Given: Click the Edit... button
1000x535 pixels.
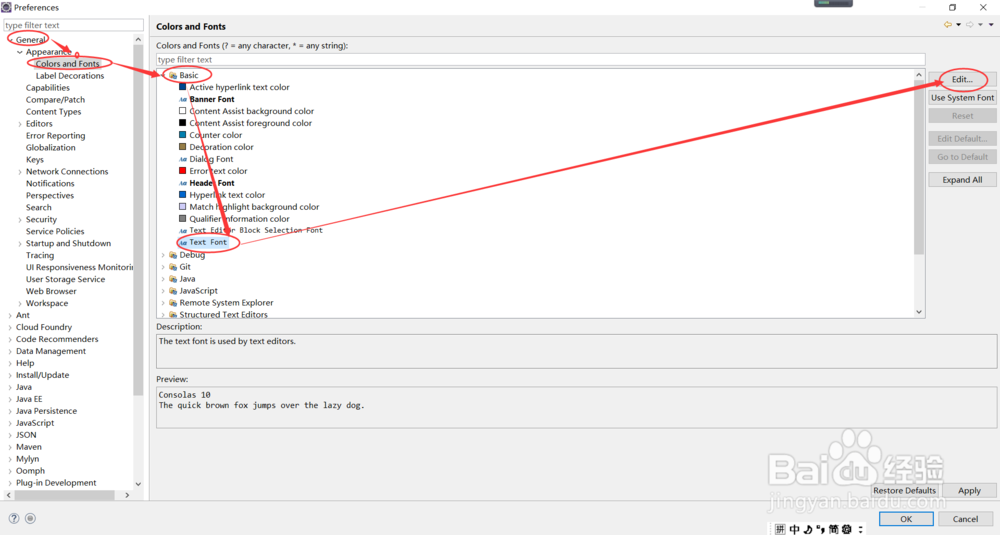Looking at the screenshot, I should point(962,80).
